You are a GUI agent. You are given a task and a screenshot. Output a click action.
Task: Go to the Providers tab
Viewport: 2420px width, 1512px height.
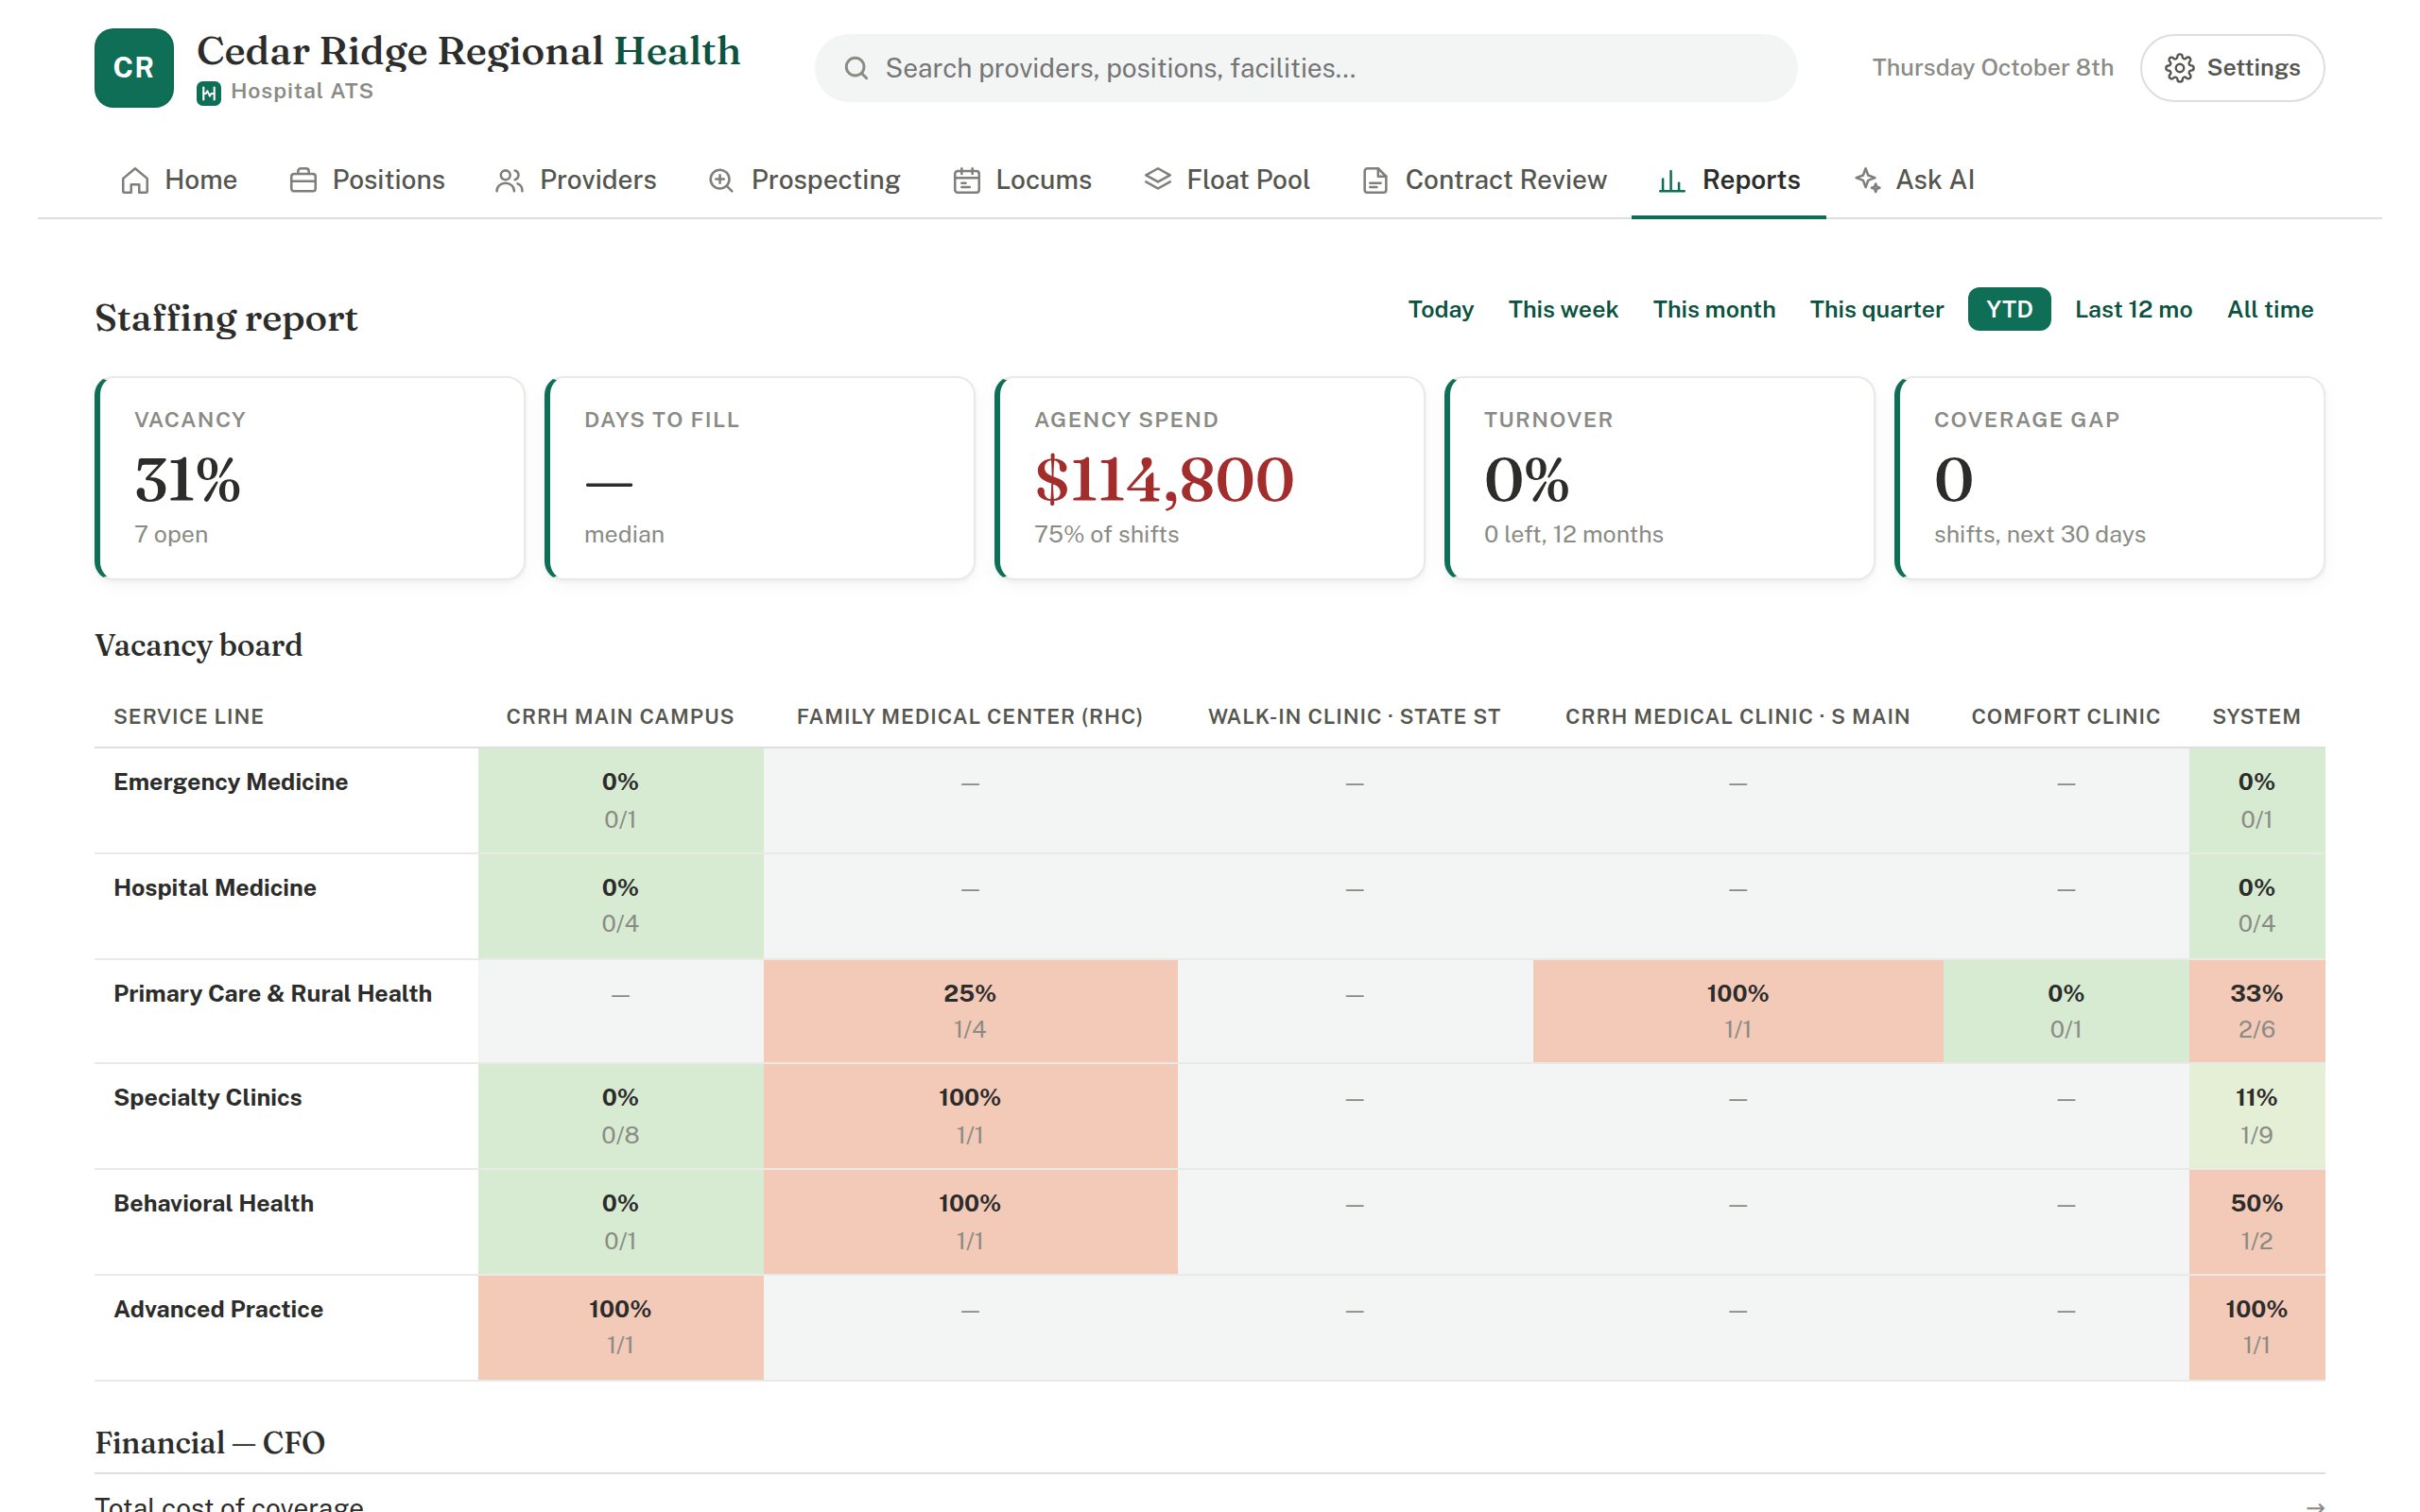tap(576, 180)
